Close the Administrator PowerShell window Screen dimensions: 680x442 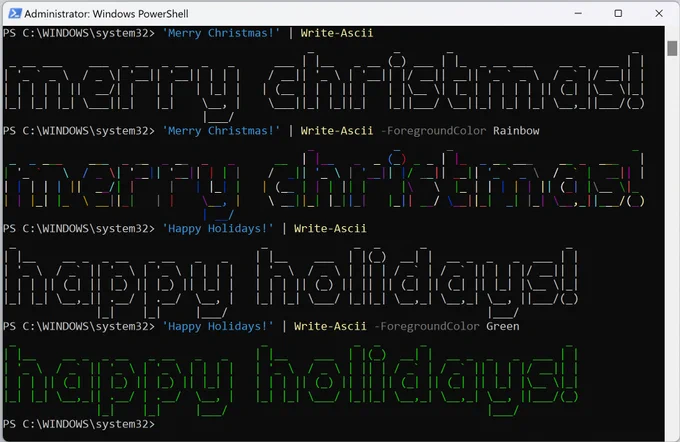659,13
